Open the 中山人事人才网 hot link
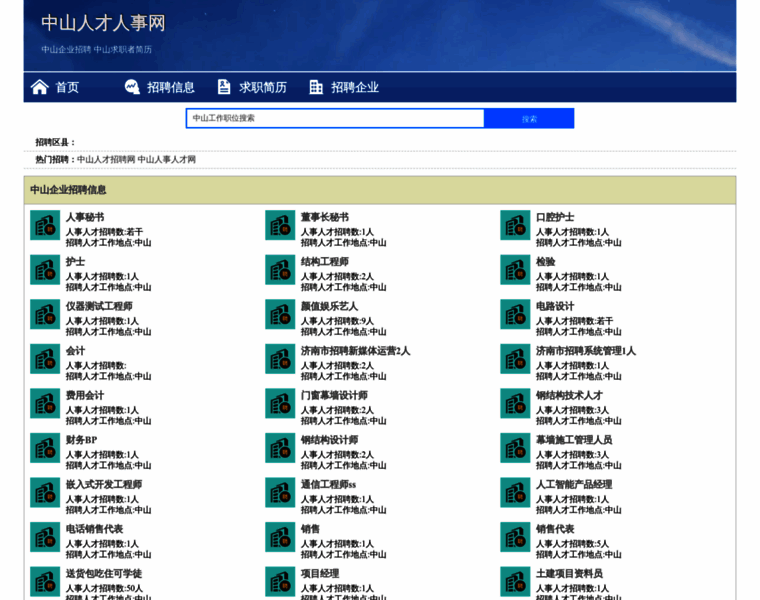This screenshot has width=760, height=600. coord(167,159)
